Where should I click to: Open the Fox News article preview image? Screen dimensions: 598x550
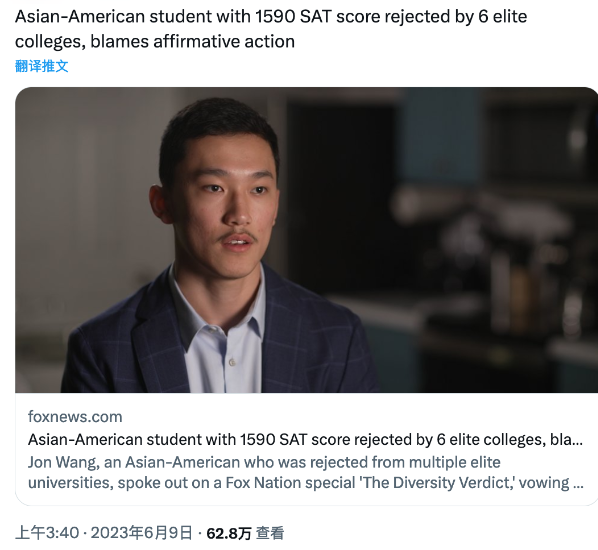(306, 240)
